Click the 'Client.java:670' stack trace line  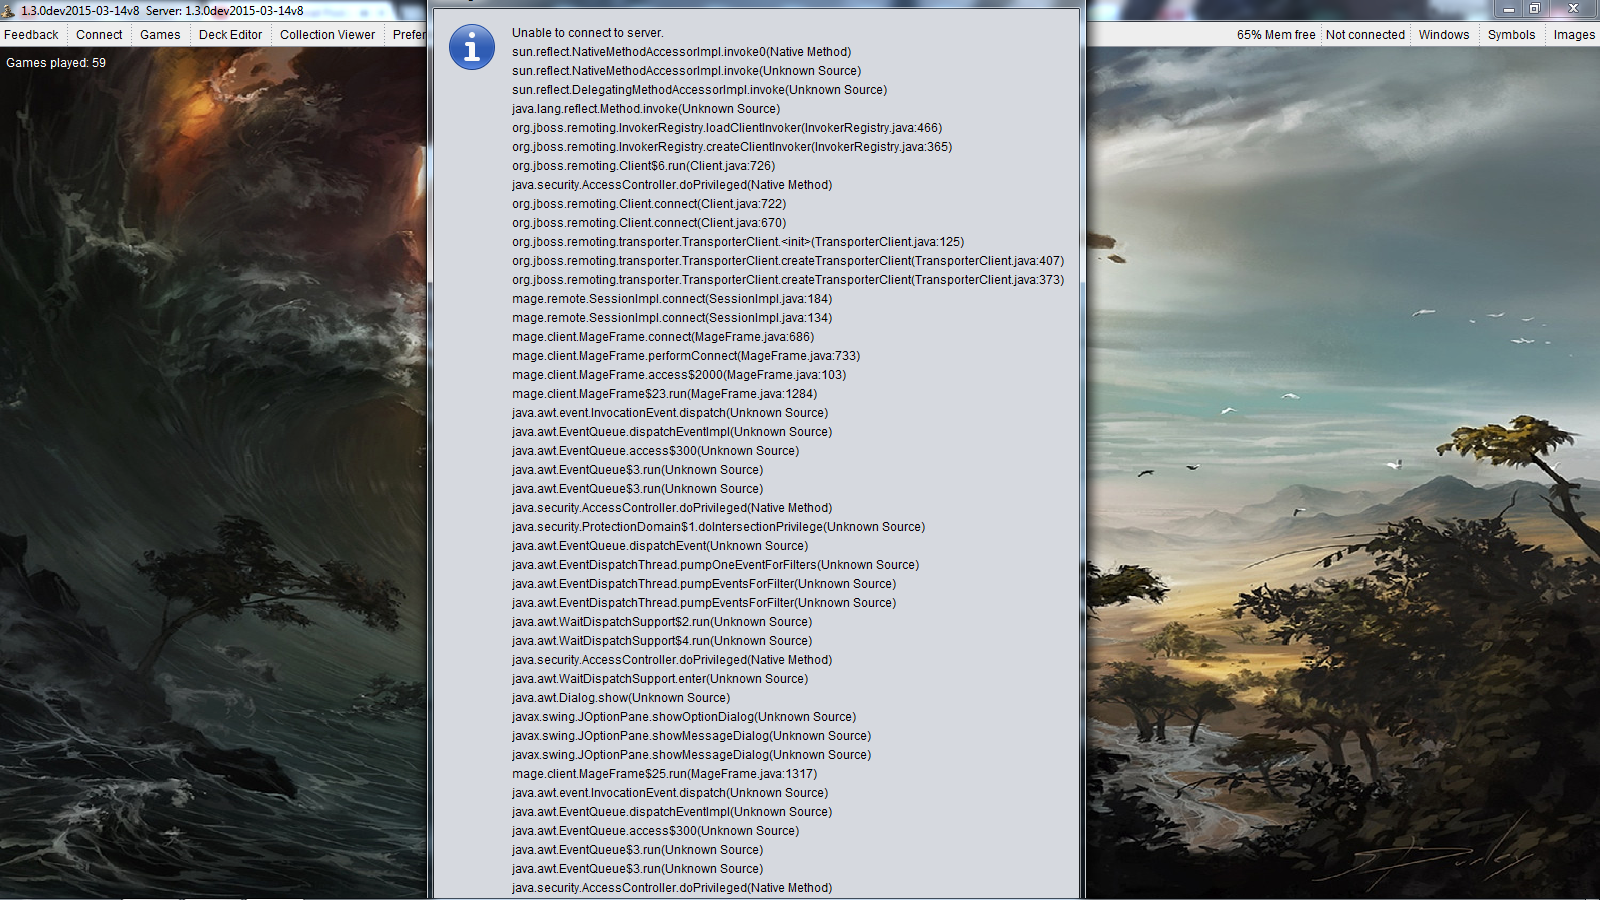[649, 223]
